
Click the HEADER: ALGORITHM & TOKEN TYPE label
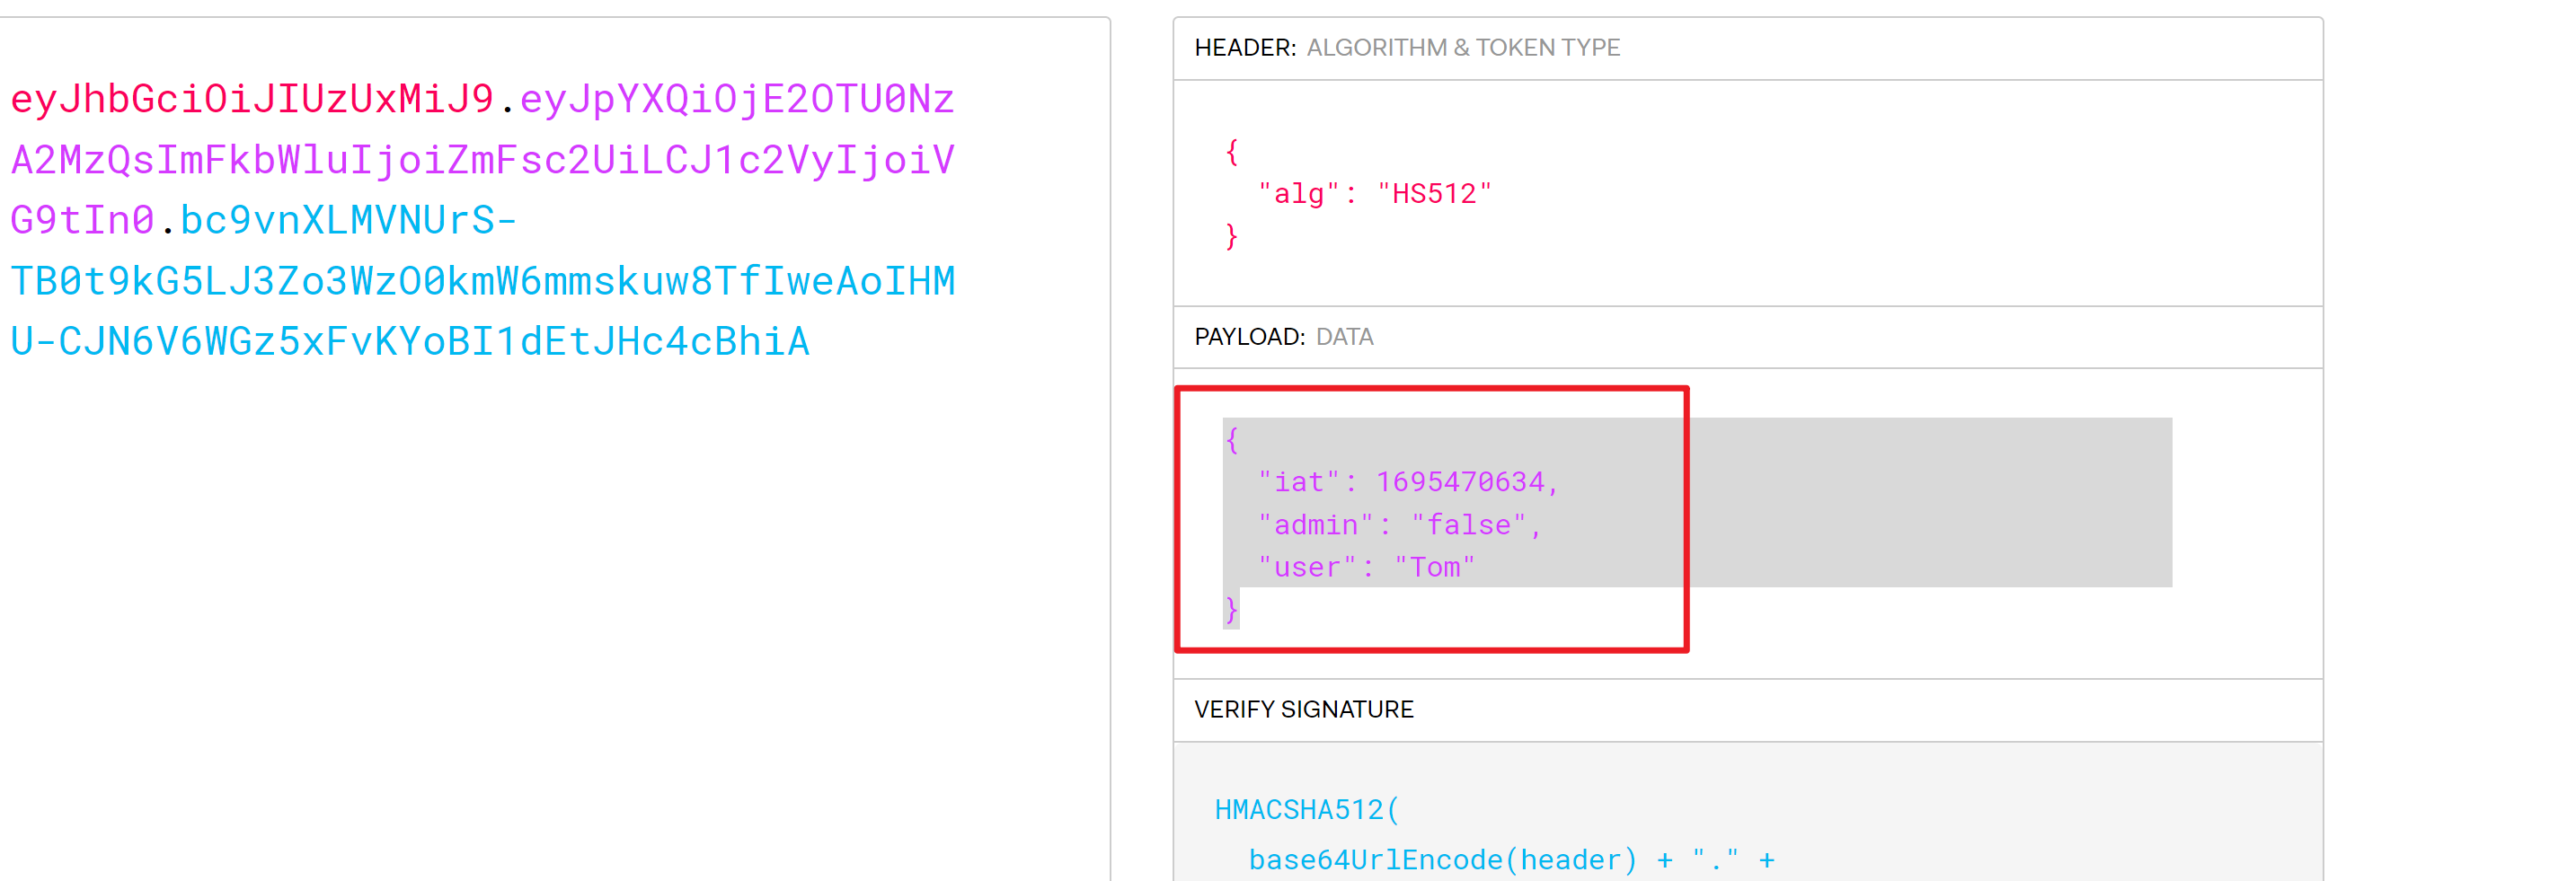[x=1407, y=48]
